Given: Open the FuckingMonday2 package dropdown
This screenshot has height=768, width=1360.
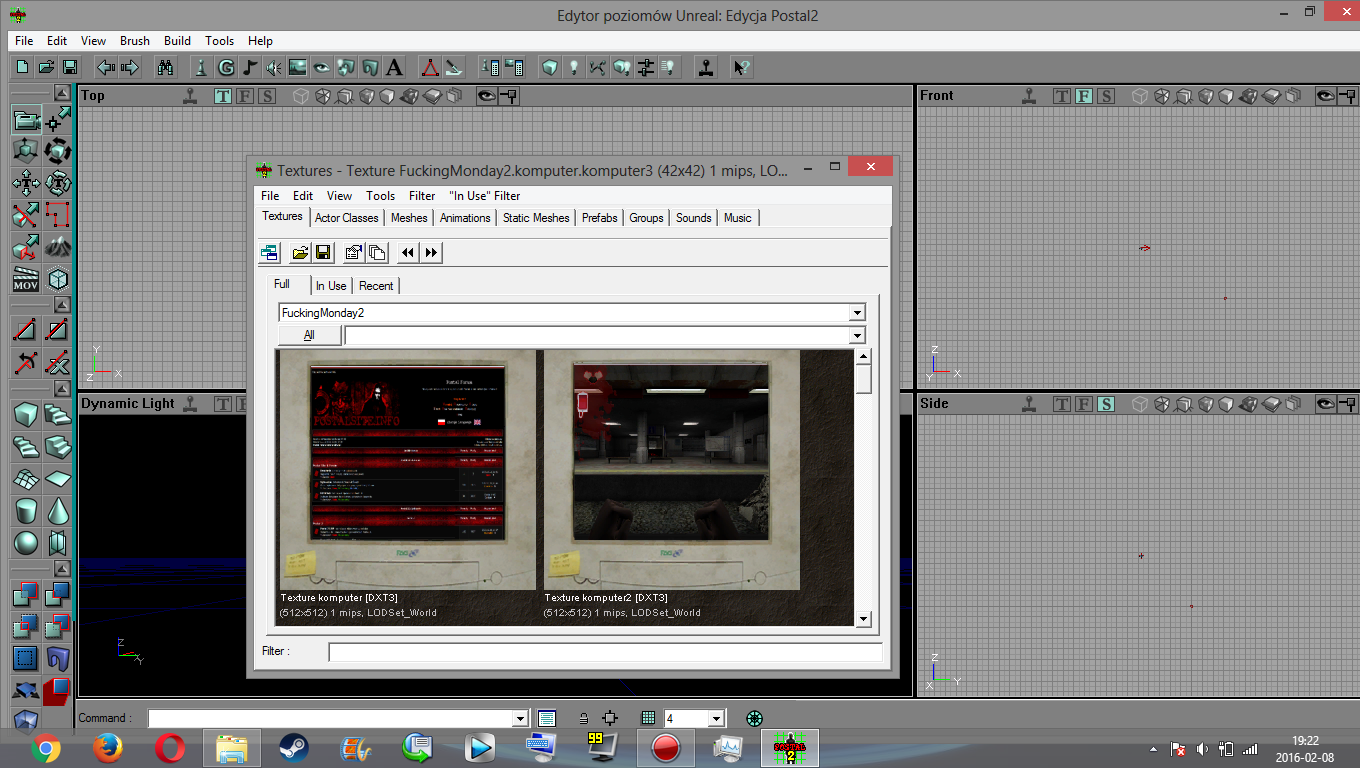Looking at the screenshot, I should point(857,313).
